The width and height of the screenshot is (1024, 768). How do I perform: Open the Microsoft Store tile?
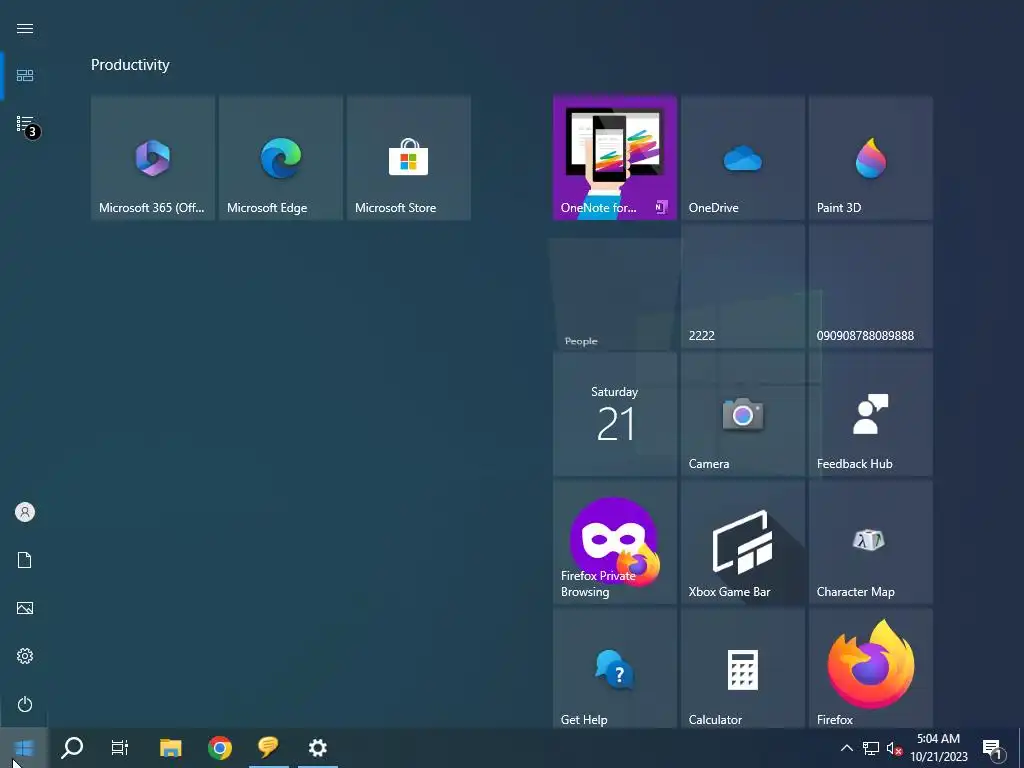pyautogui.click(x=409, y=157)
